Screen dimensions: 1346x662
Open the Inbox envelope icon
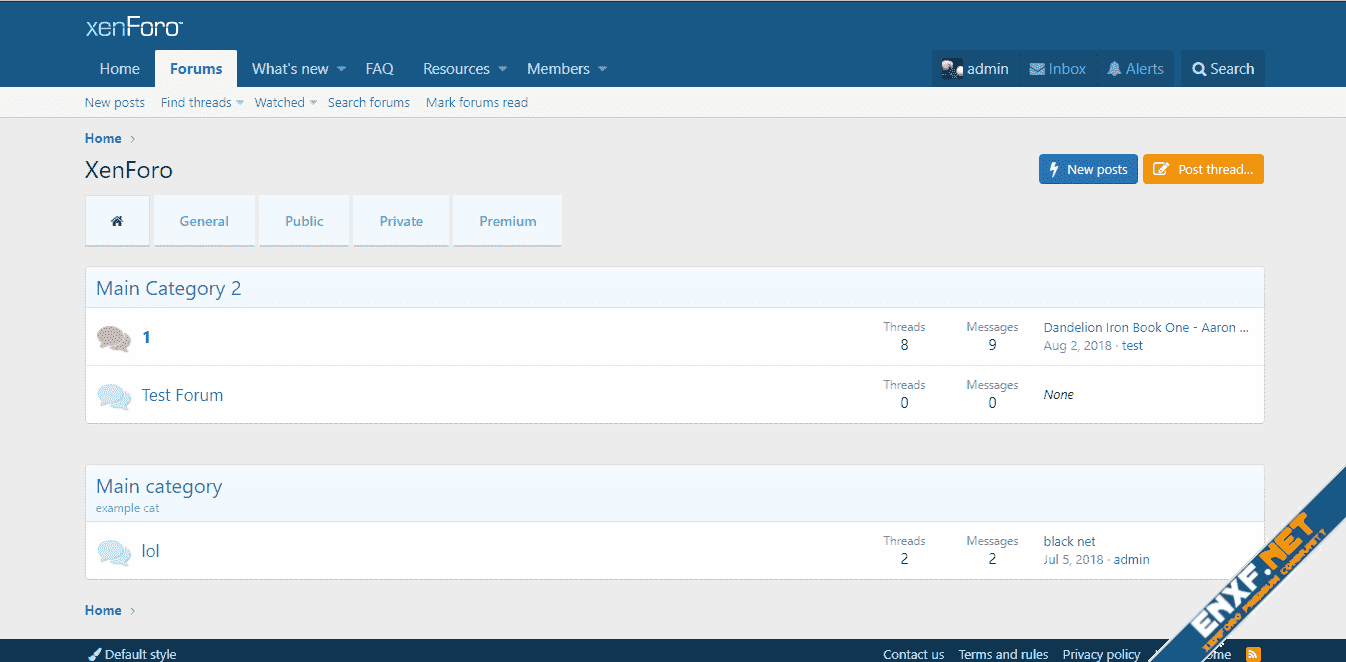(1038, 69)
